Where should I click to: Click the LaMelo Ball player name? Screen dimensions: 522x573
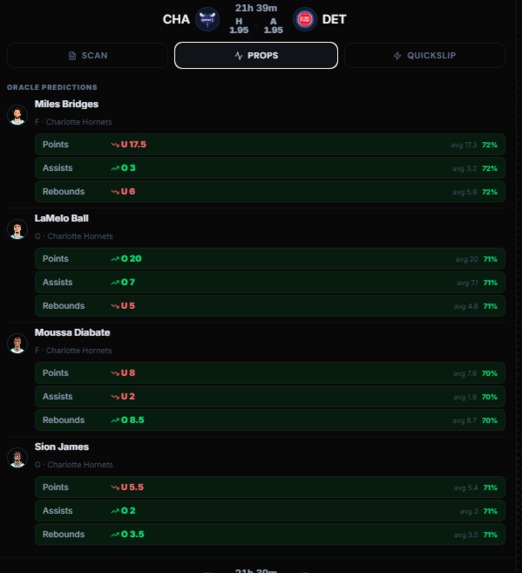pyautogui.click(x=61, y=218)
